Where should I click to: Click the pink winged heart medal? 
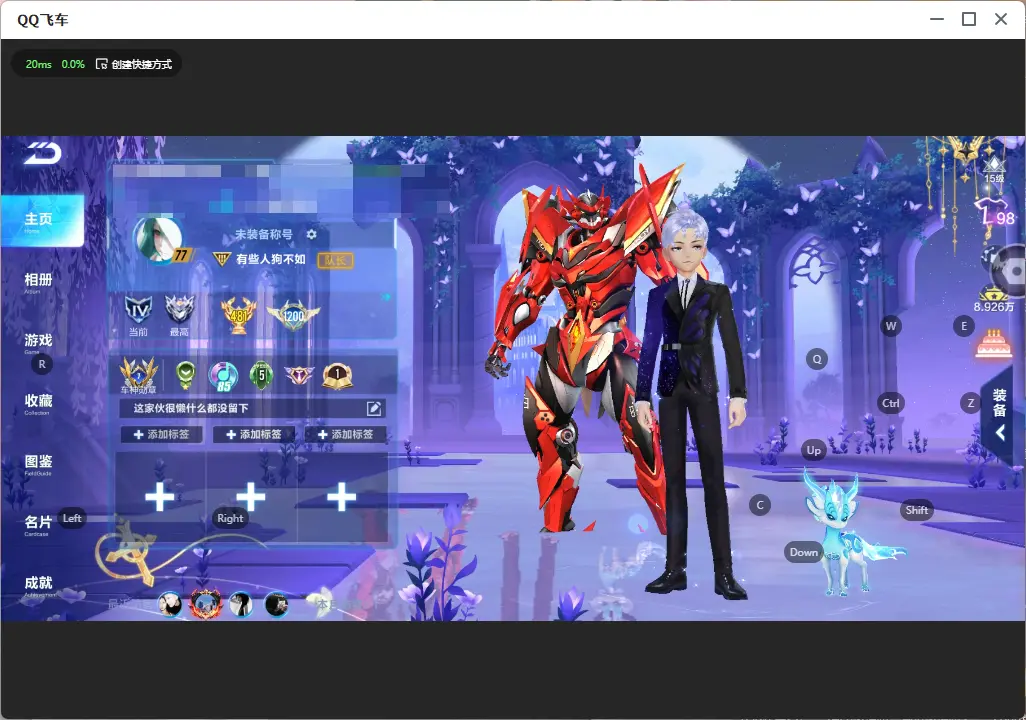pyautogui.click(x=299, y=375)
